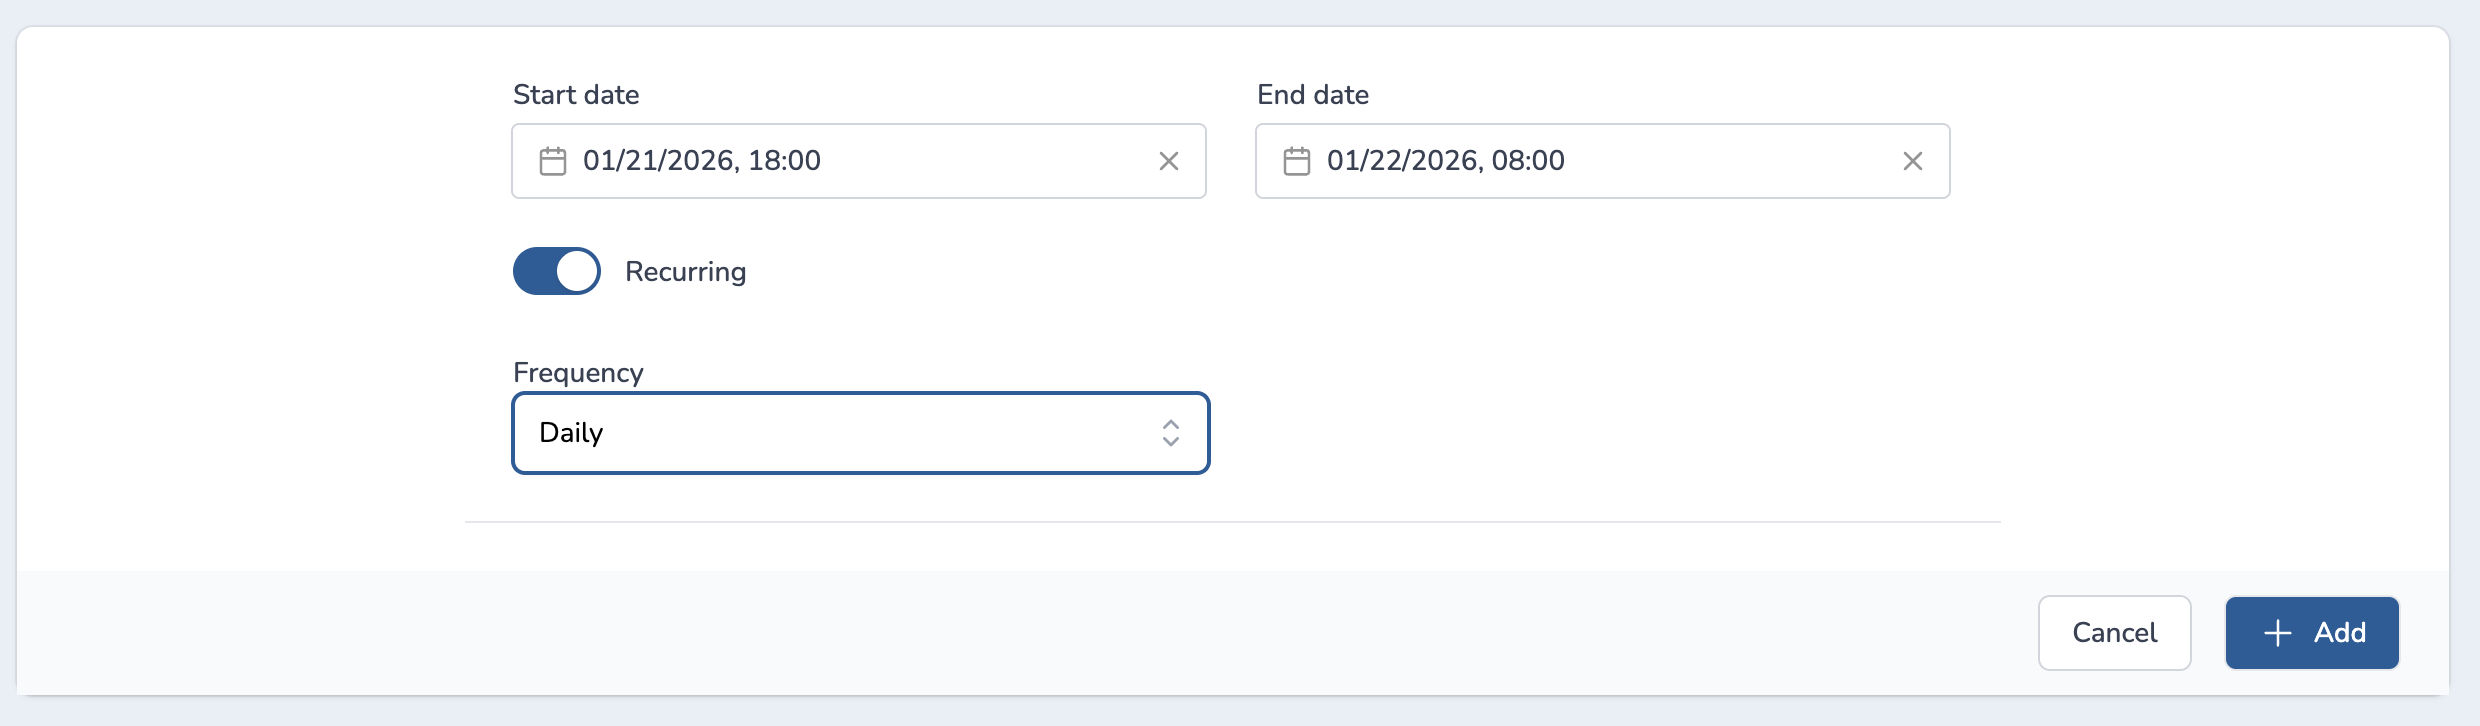
Task: Click the 01/22/2026, 08:00 date text
Action: point(1445,161)
